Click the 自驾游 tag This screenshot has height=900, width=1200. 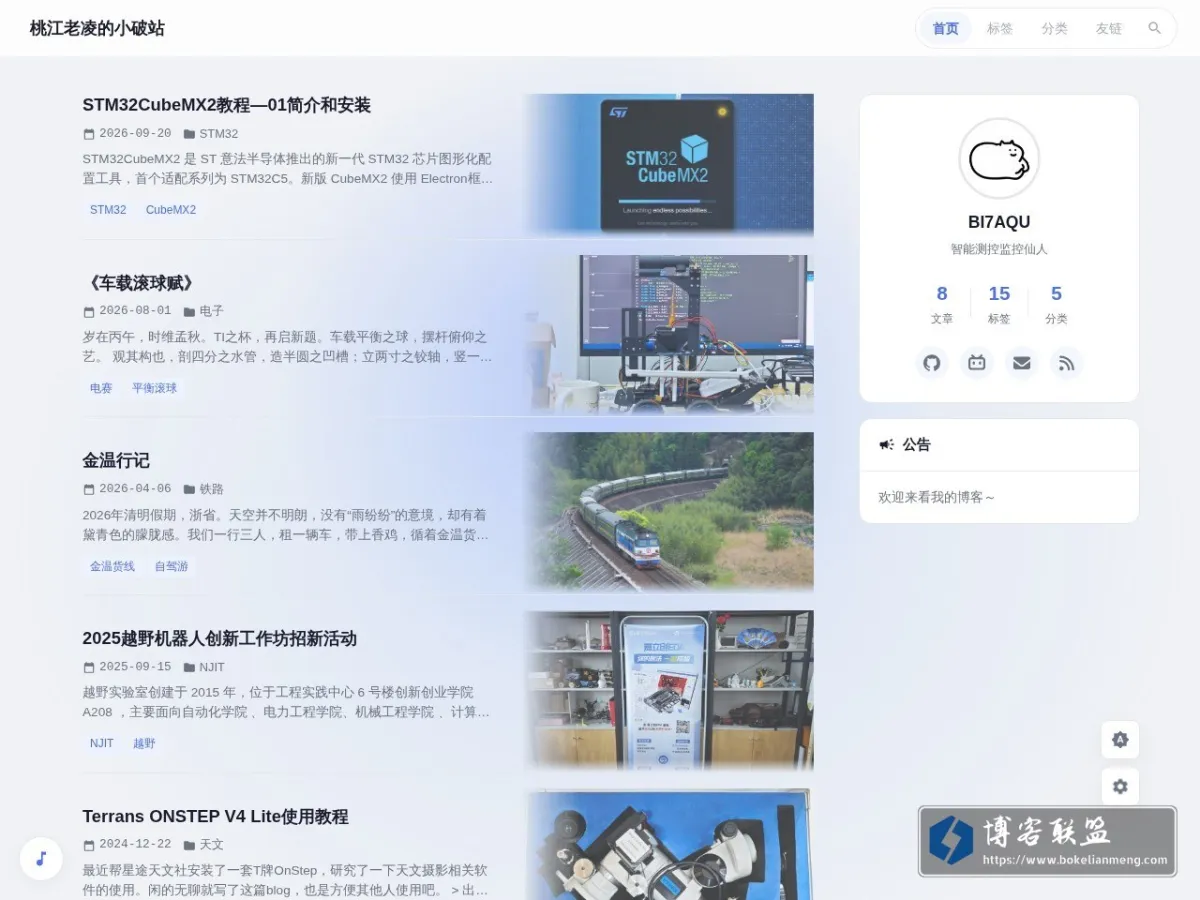click(x=171, y=566)
